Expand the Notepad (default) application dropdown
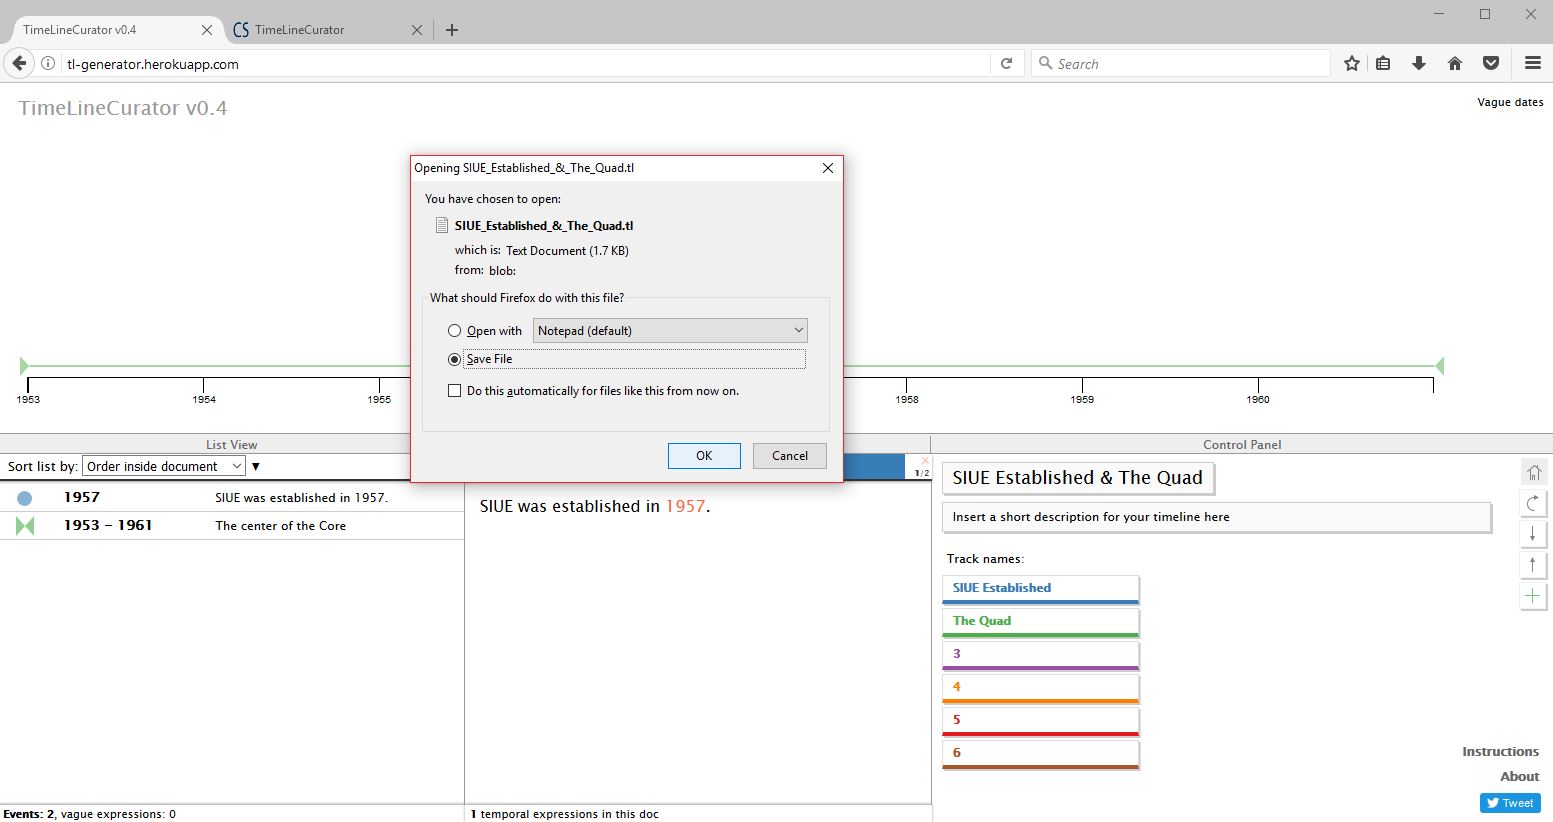This screenshot has height=822, width=1553. (670, 331)
